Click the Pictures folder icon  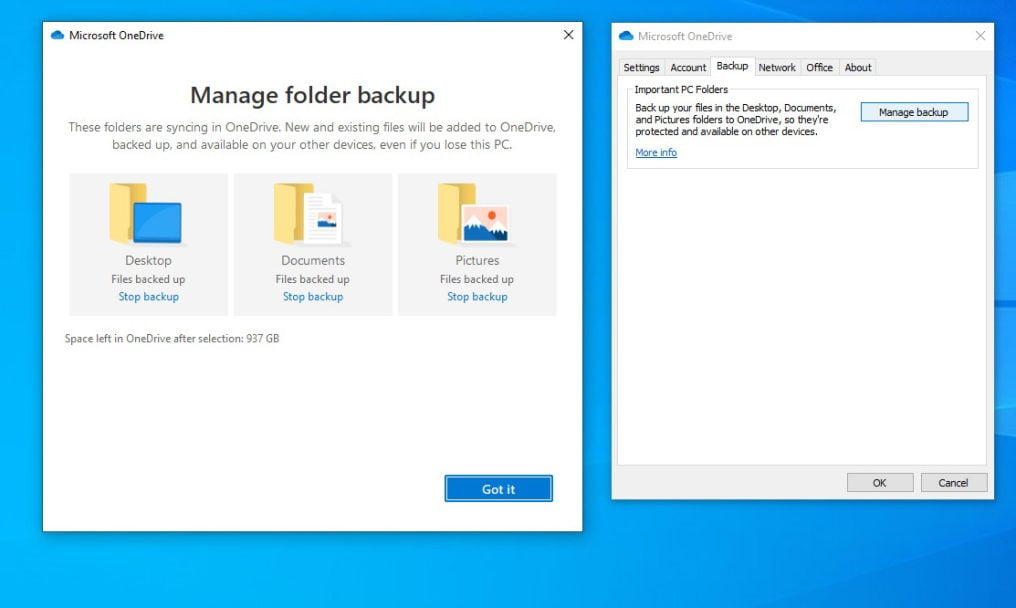476,214
